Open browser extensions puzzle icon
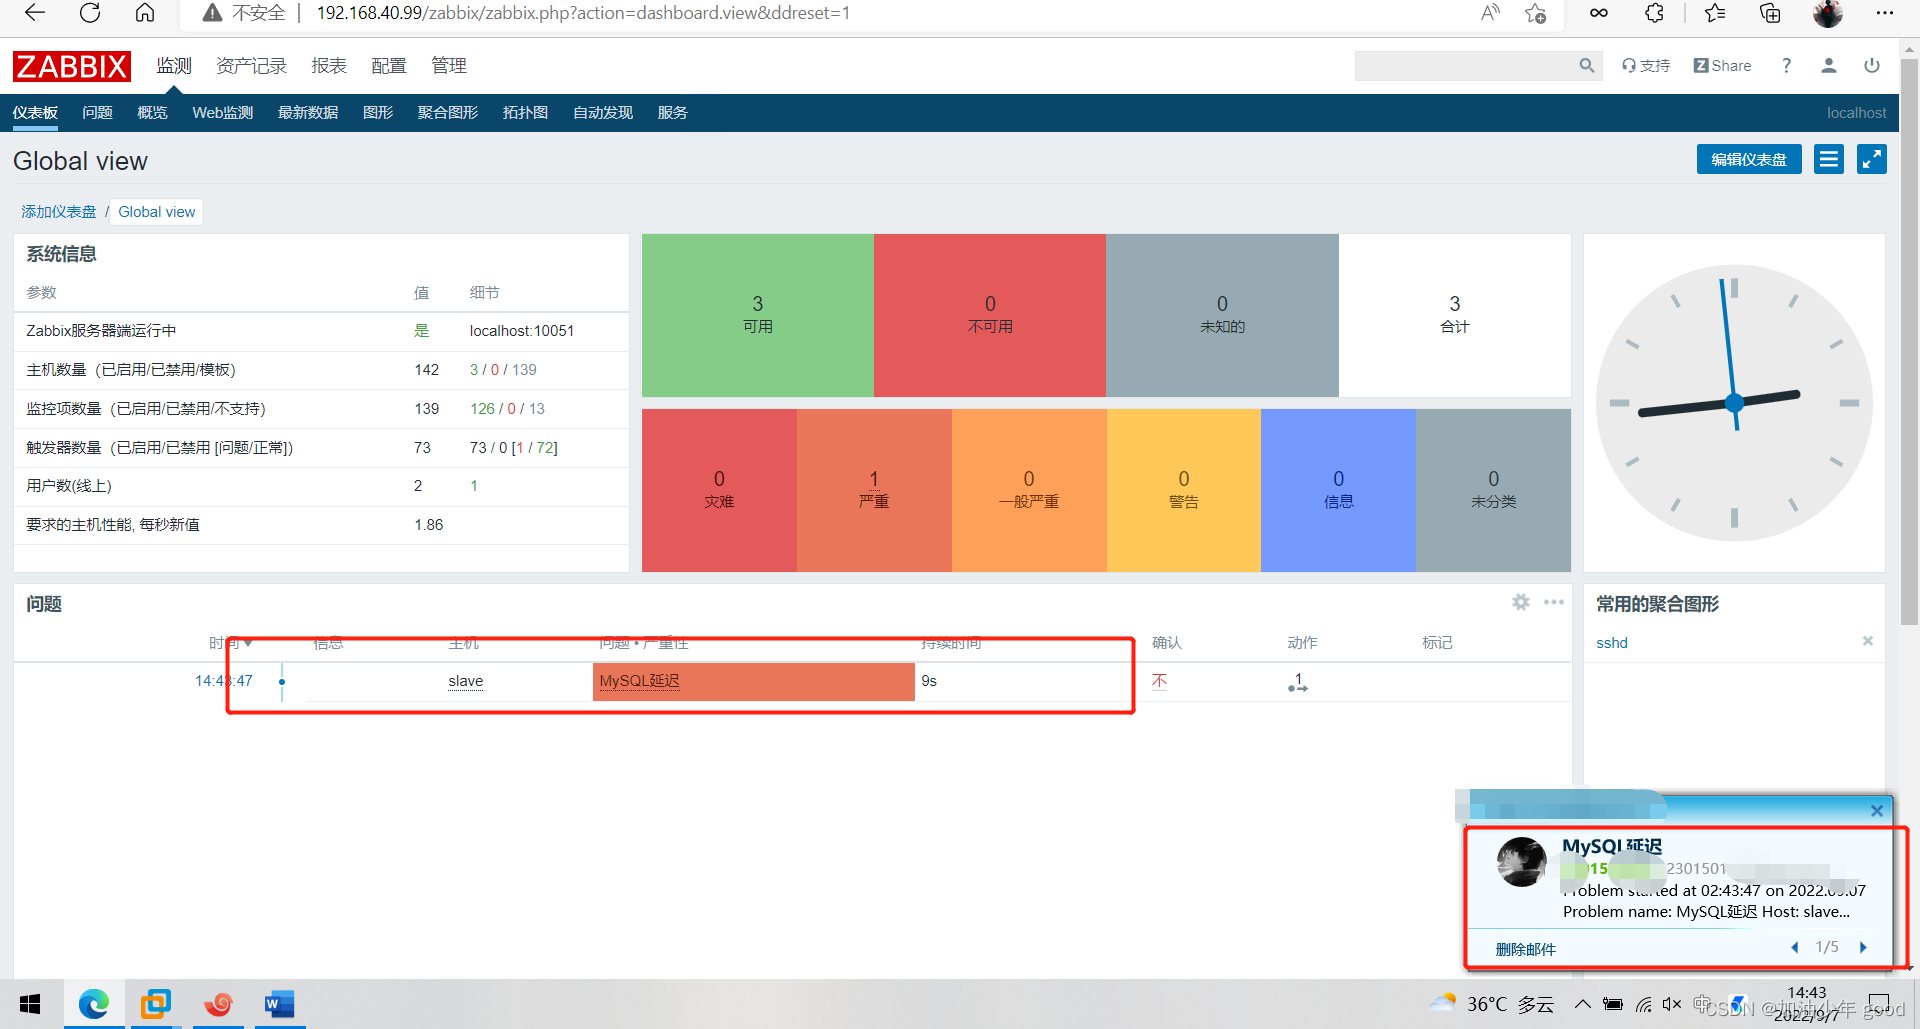Image resolution: width=1920 pixels, height=1029 pixels. (1655, 13)
